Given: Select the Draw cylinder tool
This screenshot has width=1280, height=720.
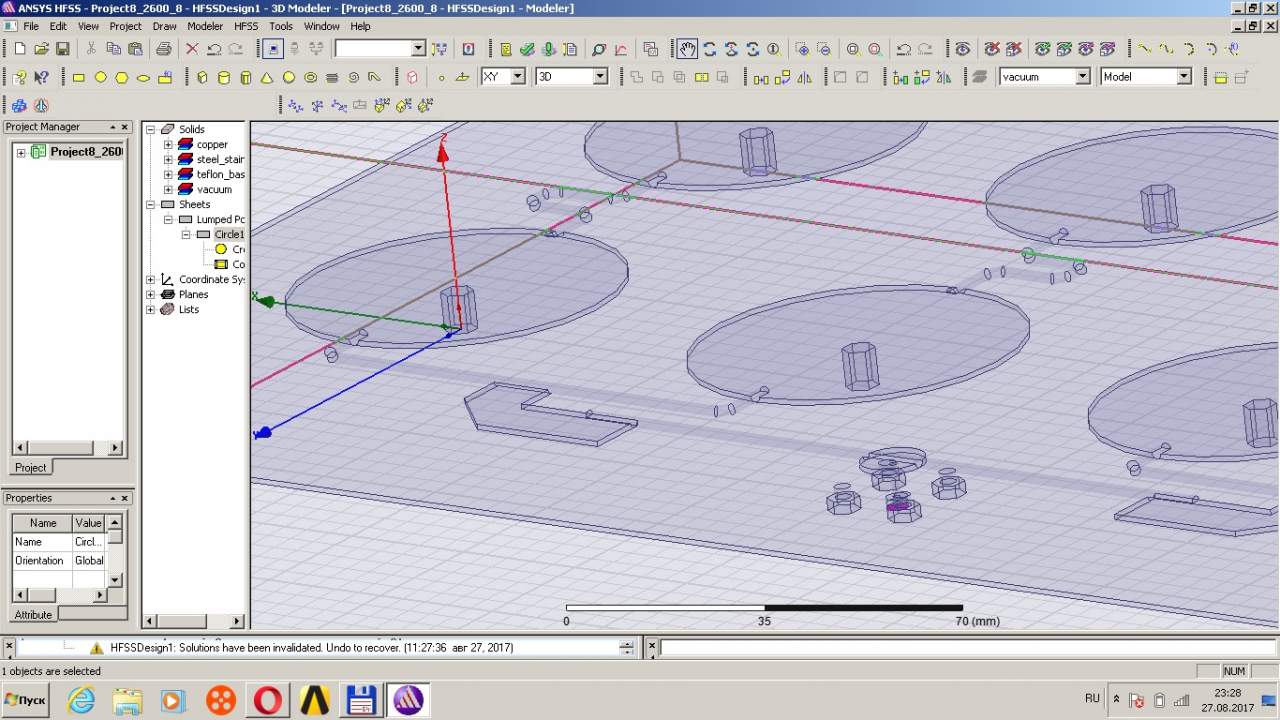Looking at the screenshot, I should [224, 77].
